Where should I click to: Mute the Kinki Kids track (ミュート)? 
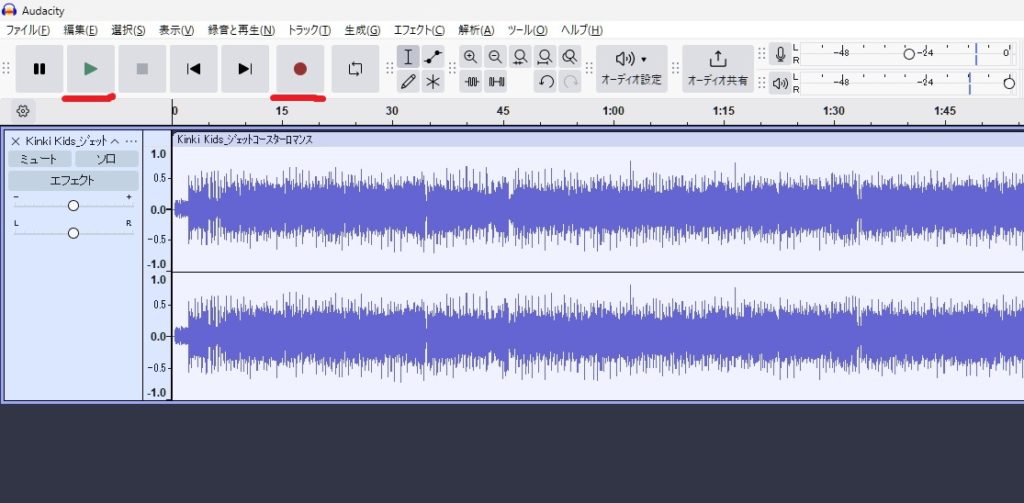[x=40, y=159]
